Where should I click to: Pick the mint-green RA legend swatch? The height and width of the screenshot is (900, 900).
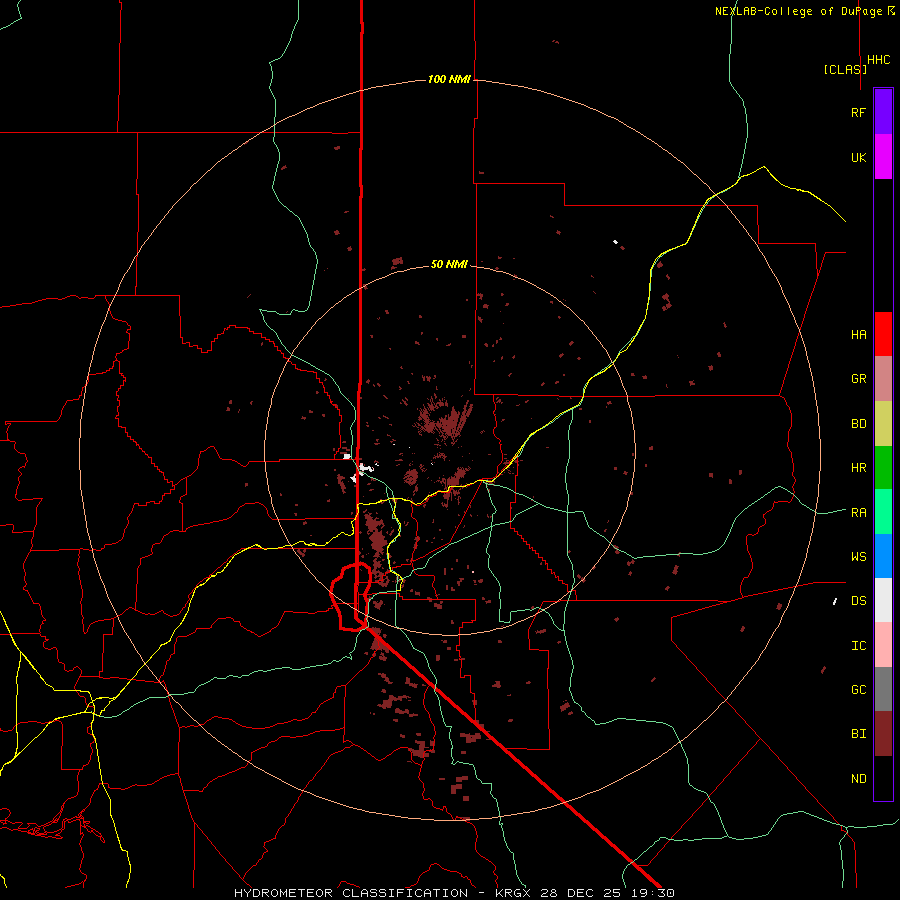coord(883,512)
